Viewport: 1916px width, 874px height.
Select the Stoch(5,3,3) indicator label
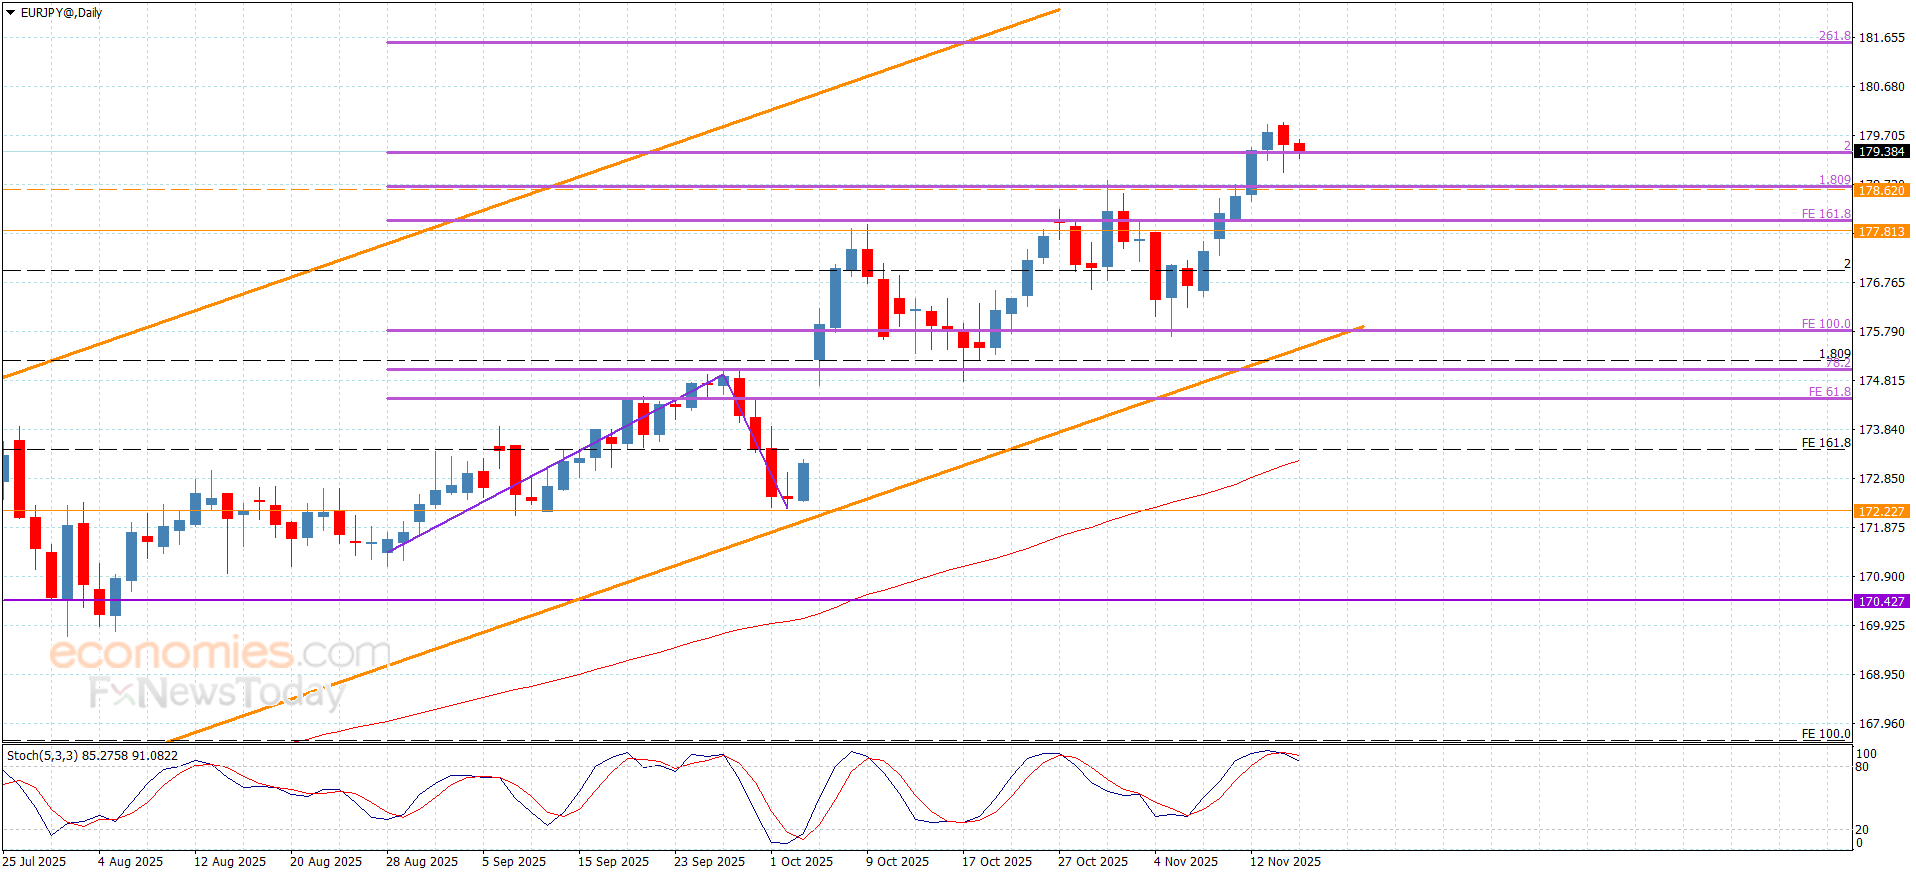click(x=92, y=756)
